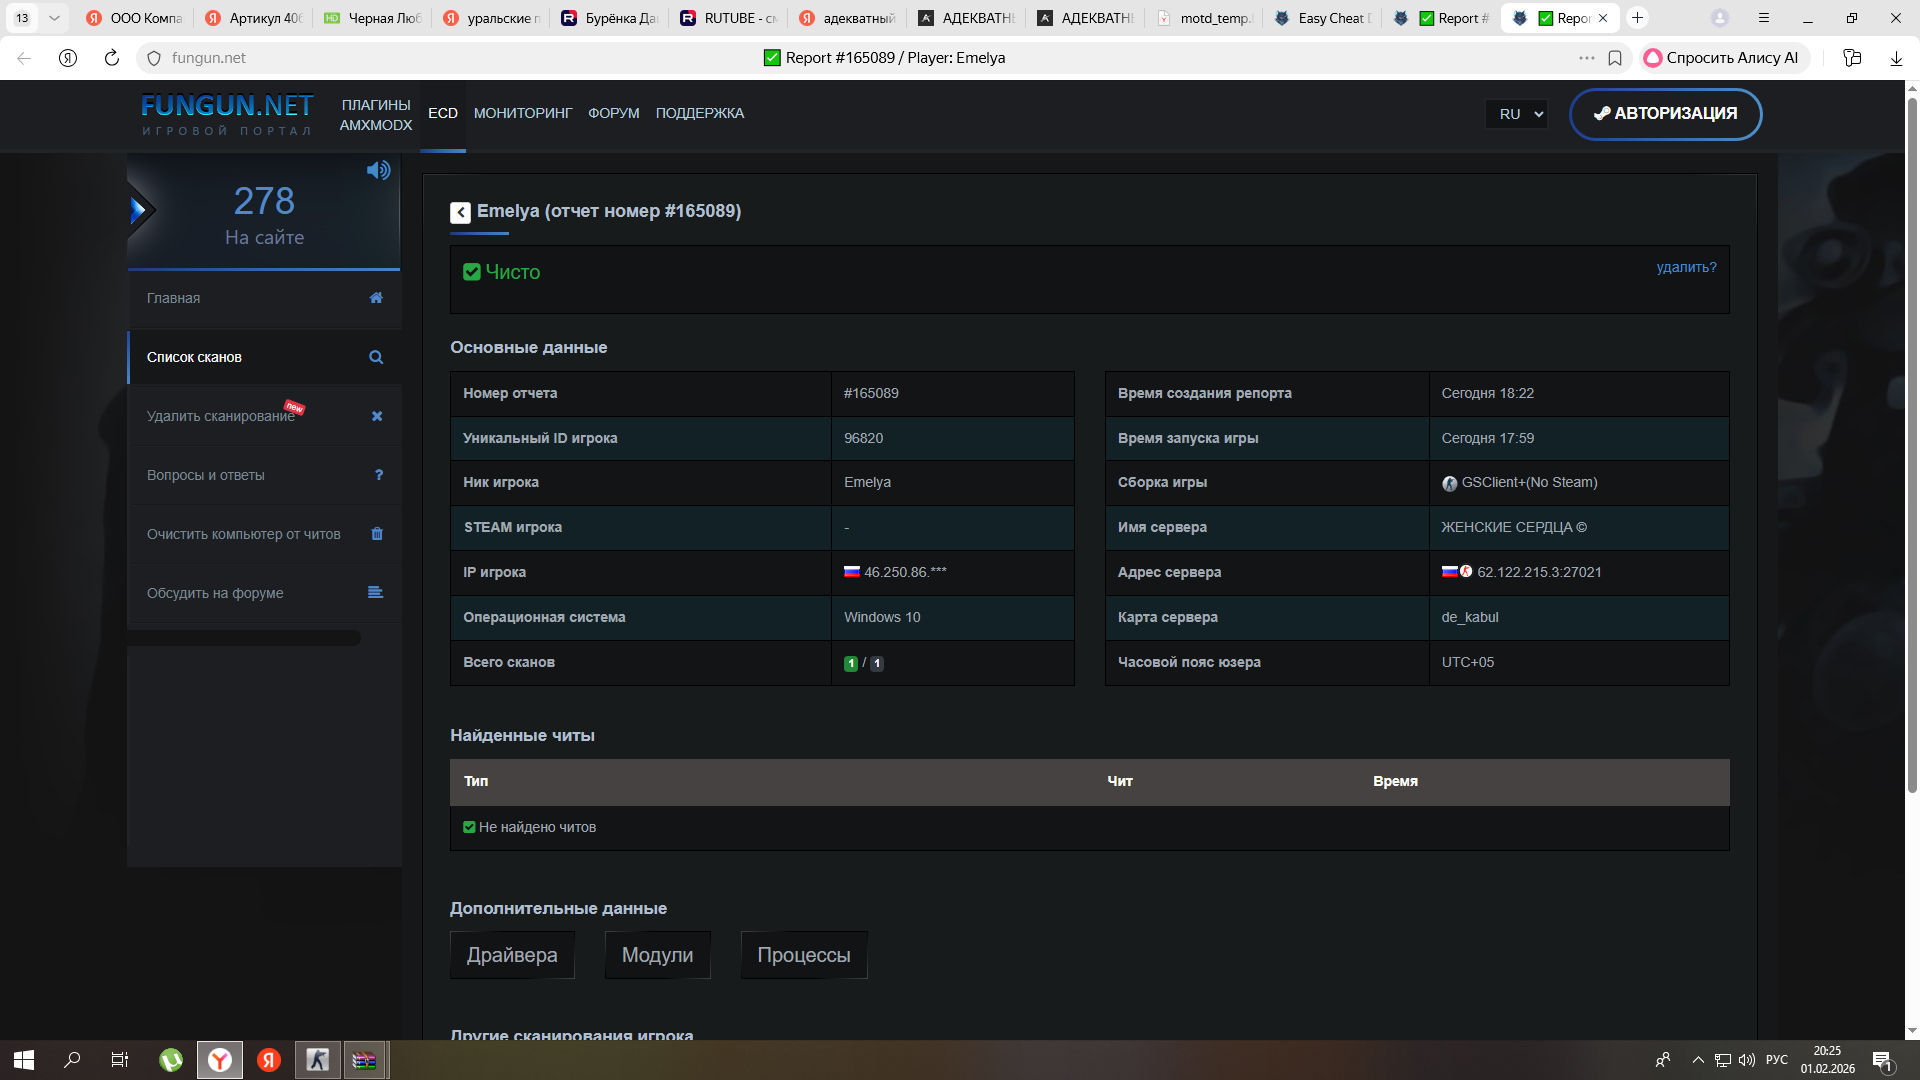Click the browser bookmark icon in address bar
Image resolution: width=1920 pixels, height=1080 pixels.
[x=1615, y=58]
